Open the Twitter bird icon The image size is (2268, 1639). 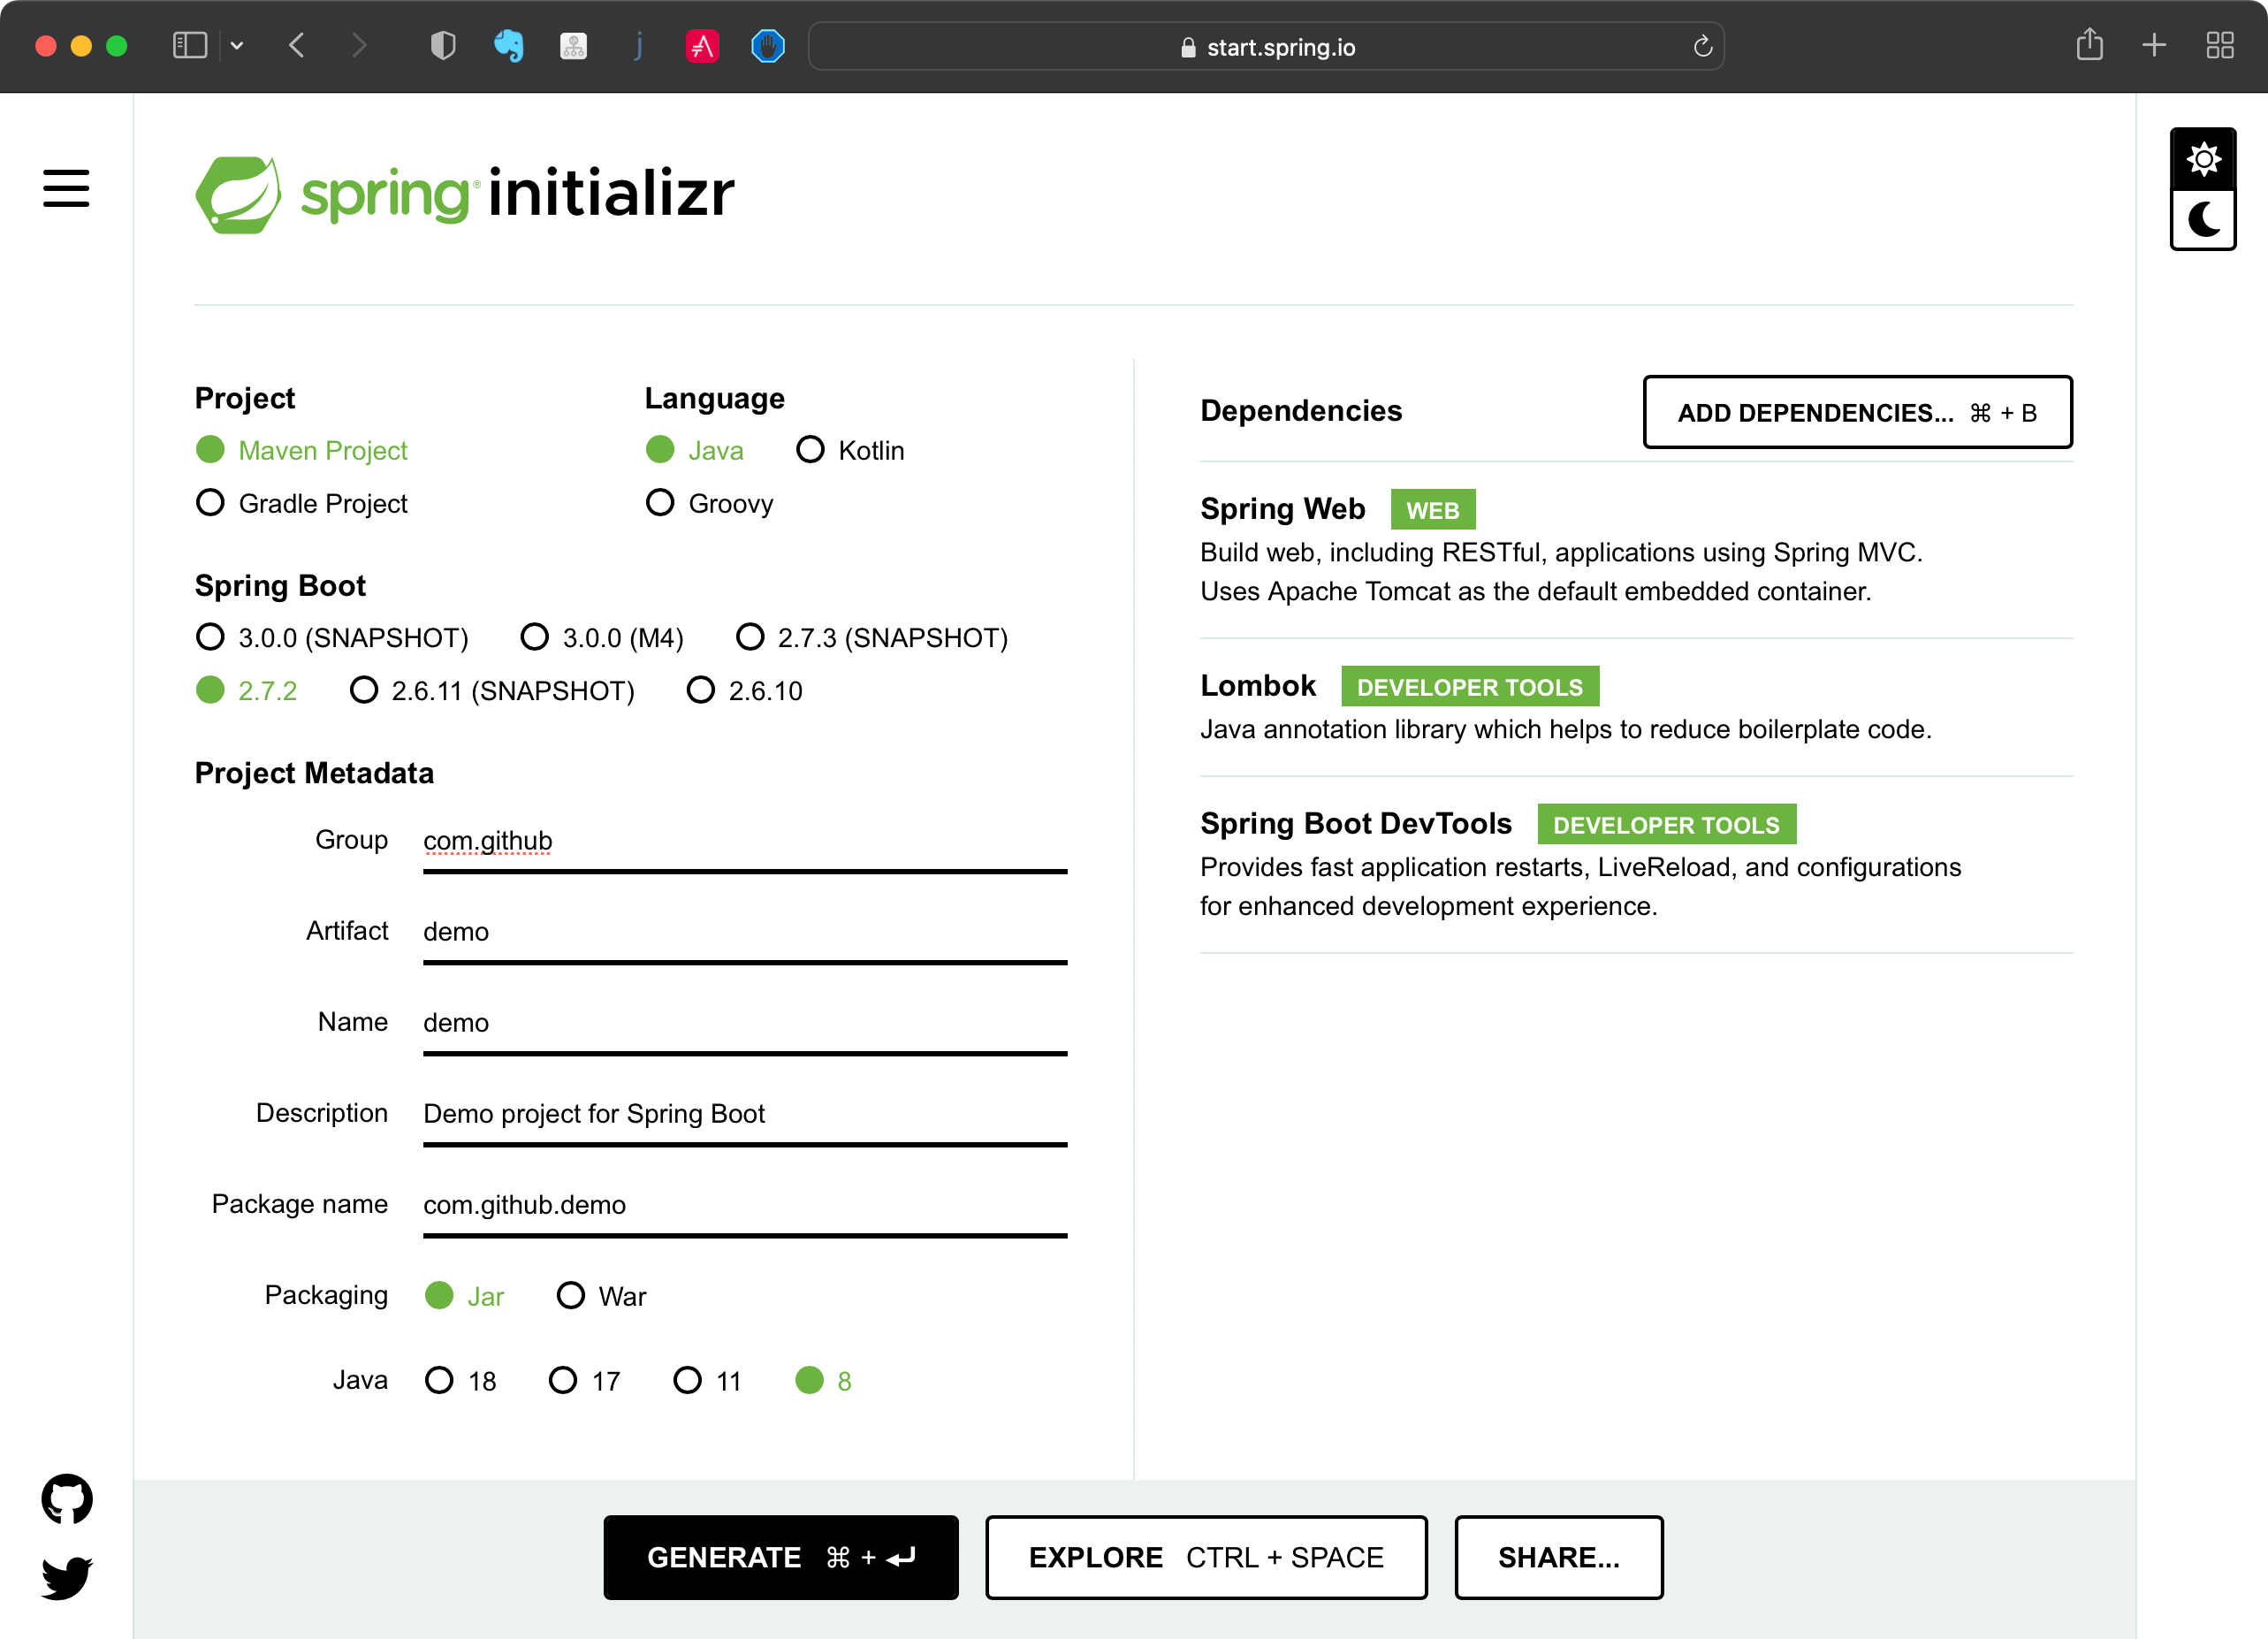[67, 1577]
